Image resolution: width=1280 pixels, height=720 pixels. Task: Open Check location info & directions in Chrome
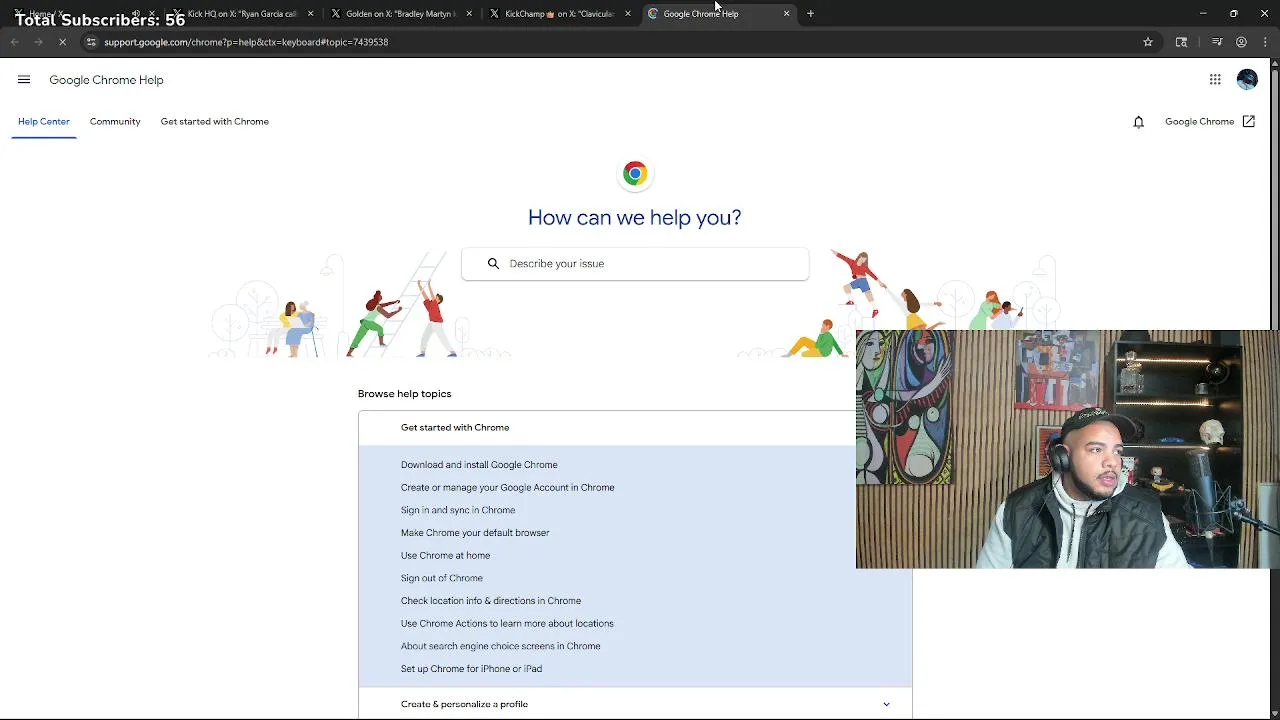pyautogui.click(x=491, y=601)
